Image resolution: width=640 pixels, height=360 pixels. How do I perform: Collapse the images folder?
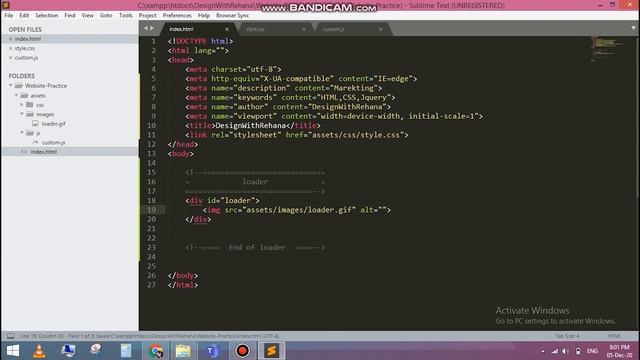coord(22,114)
